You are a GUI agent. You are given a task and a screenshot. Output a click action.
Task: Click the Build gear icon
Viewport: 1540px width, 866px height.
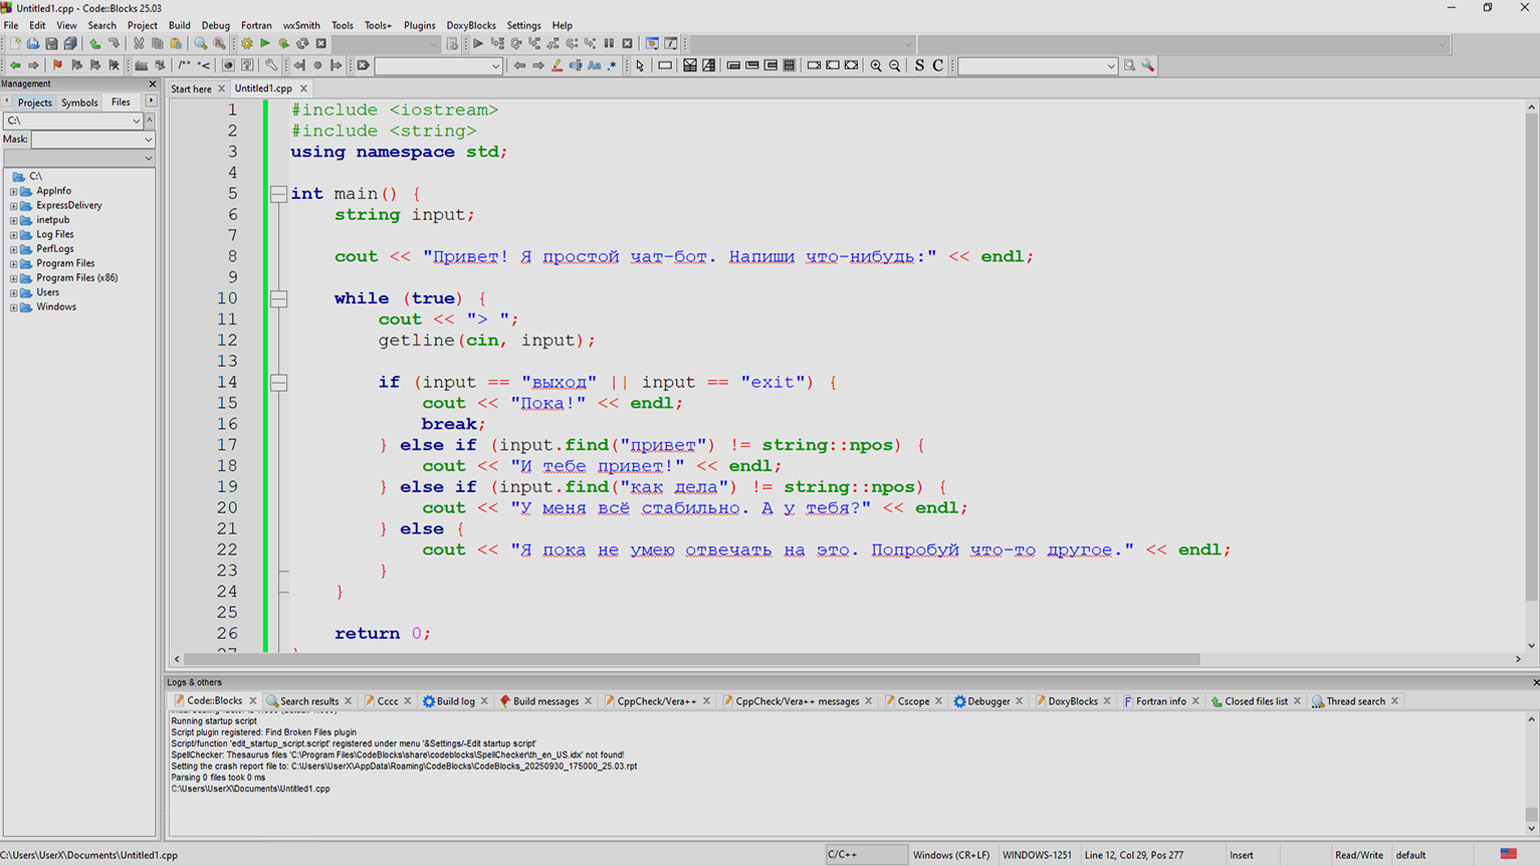(x=247, y=44)
